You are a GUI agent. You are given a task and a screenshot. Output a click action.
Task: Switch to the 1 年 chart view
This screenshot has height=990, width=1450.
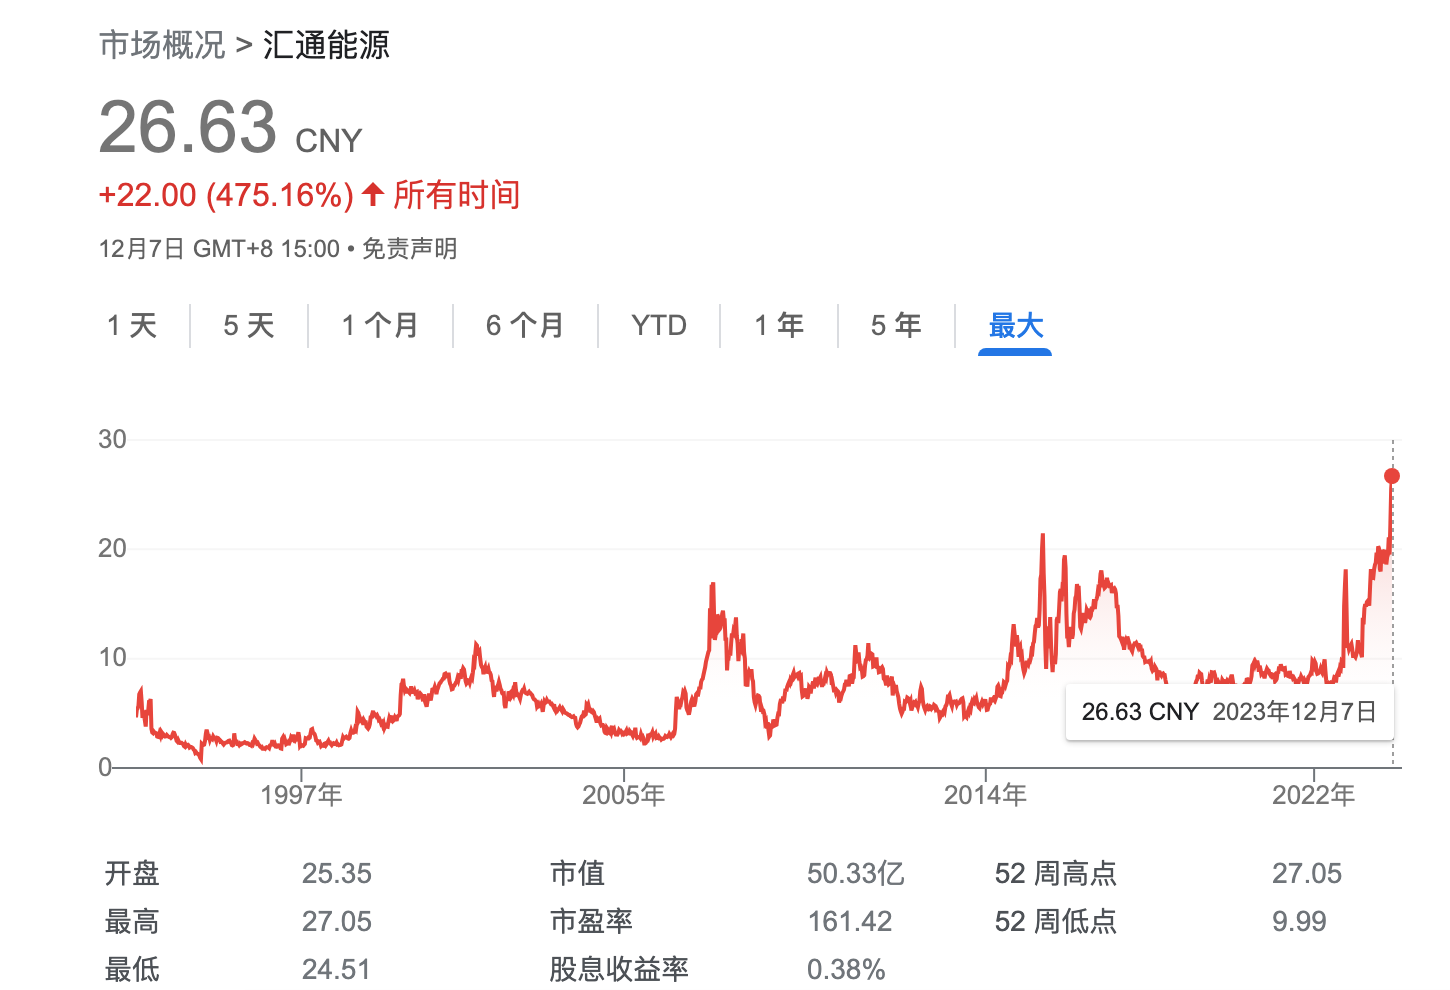[779, 325]
